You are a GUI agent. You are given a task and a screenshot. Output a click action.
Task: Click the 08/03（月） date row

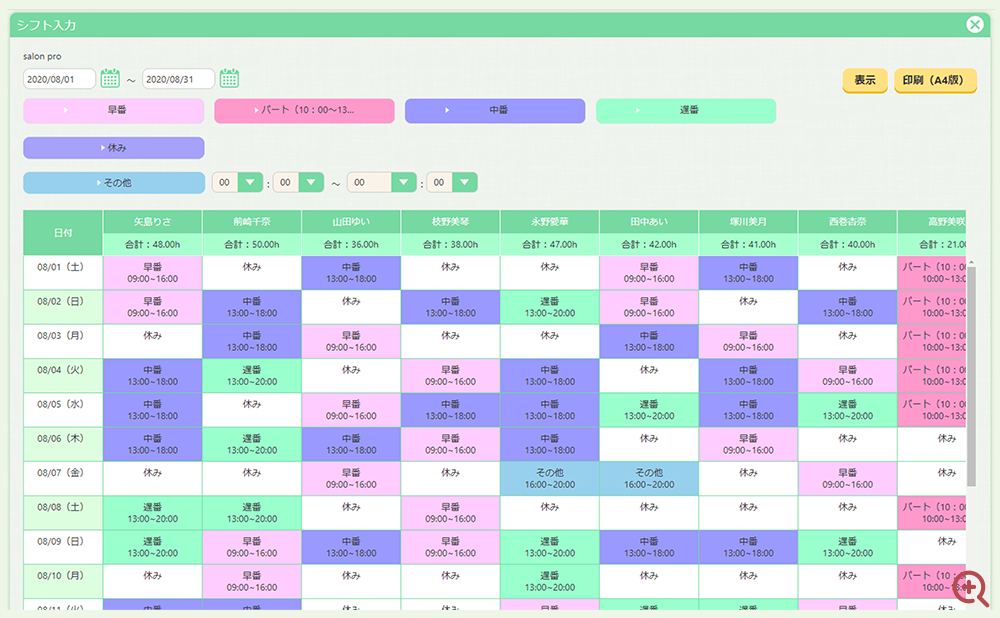click(63, 342)
